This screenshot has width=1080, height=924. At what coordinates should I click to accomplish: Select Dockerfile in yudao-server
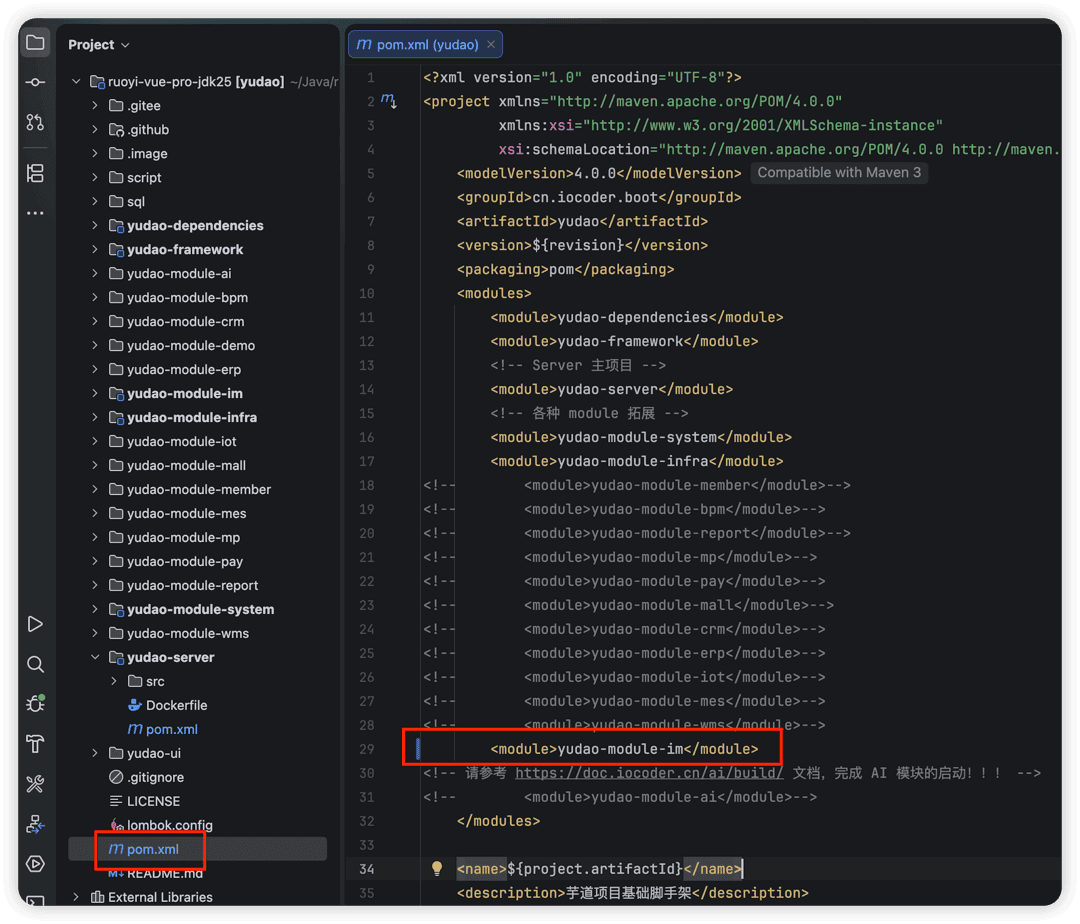pyautogui.click(x=176, y=706)
